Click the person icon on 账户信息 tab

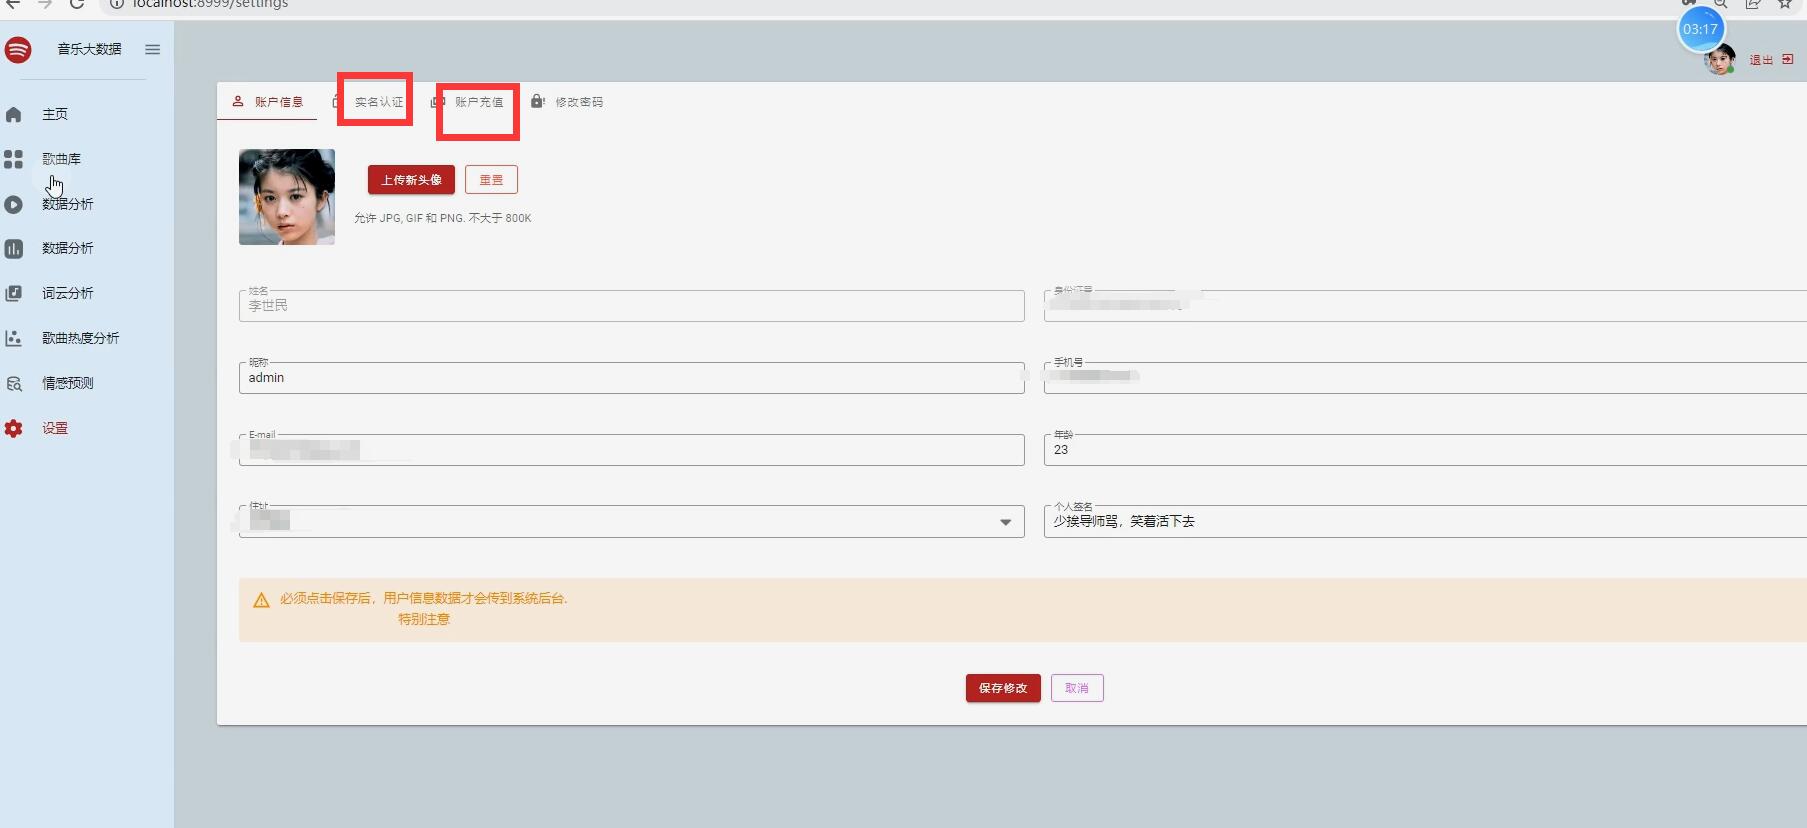[238, 101]
